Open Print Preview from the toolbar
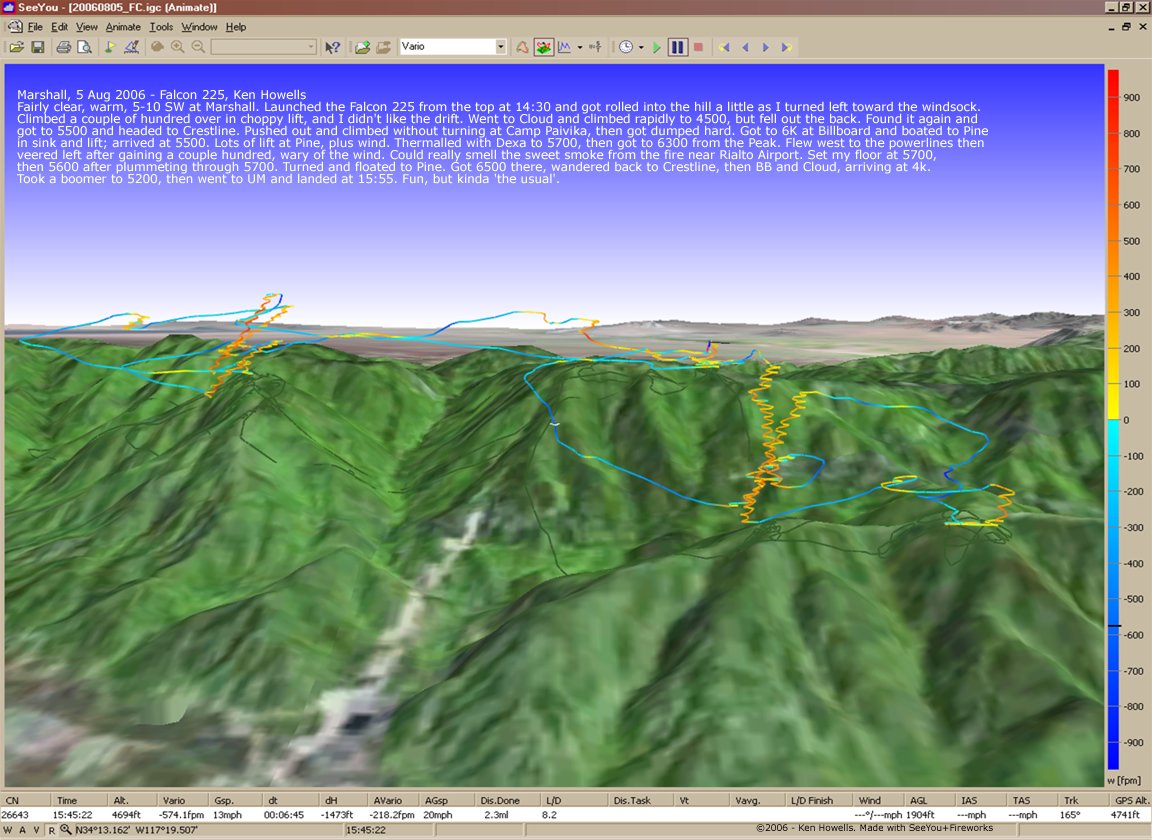This screenshot has width=1152, height=840. click(x=85, y=47)
